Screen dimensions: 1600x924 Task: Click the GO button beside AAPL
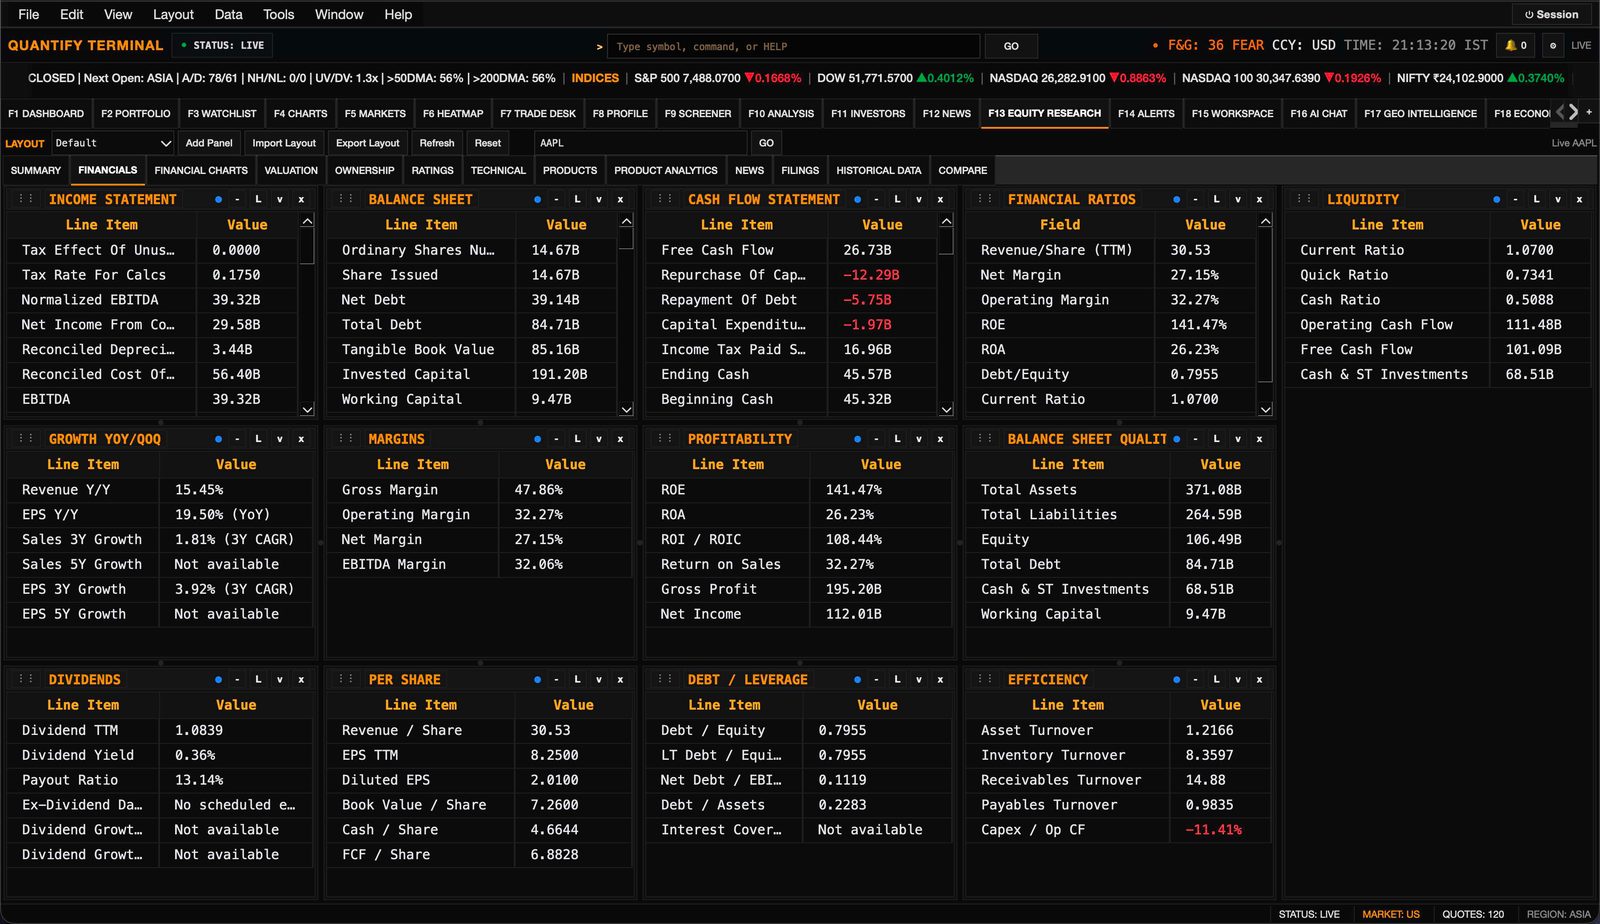[766, 143]
